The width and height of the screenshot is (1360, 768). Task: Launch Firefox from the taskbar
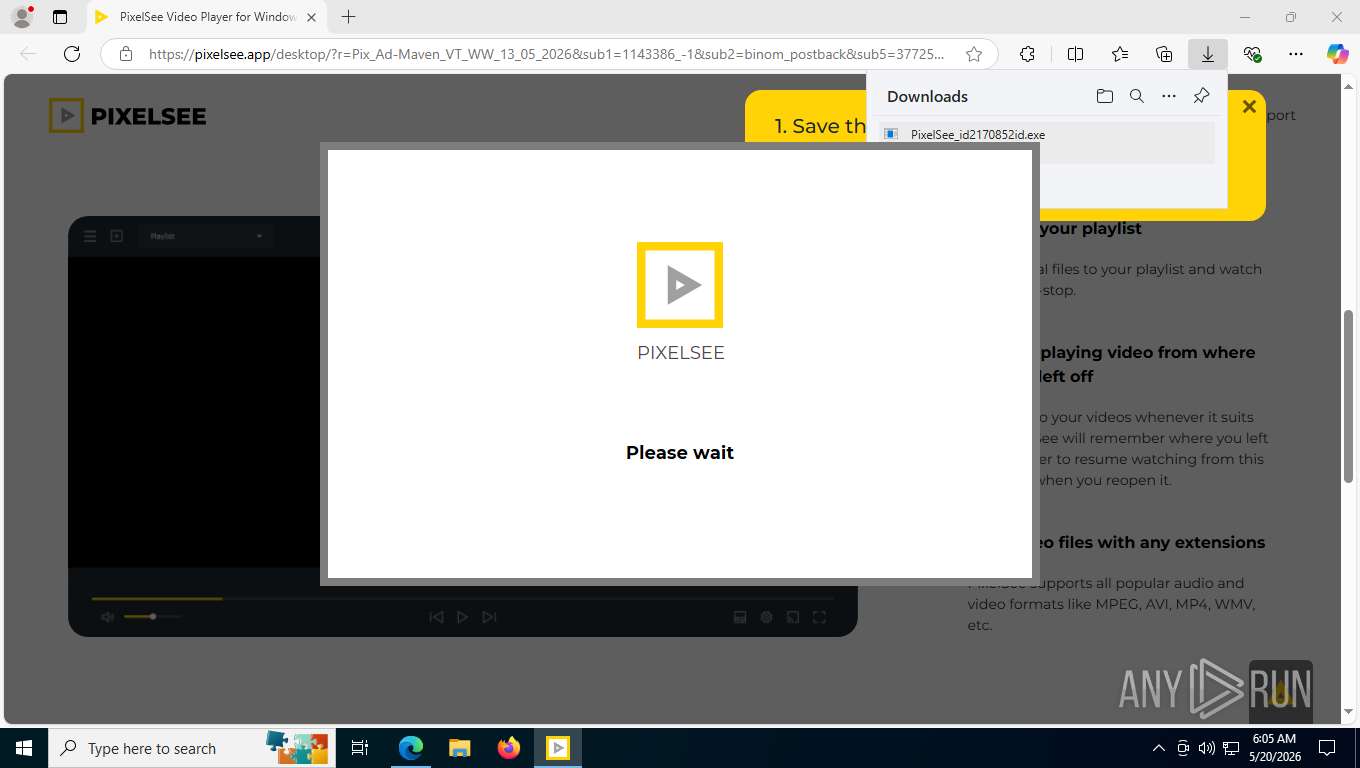(x=509, y=748)
